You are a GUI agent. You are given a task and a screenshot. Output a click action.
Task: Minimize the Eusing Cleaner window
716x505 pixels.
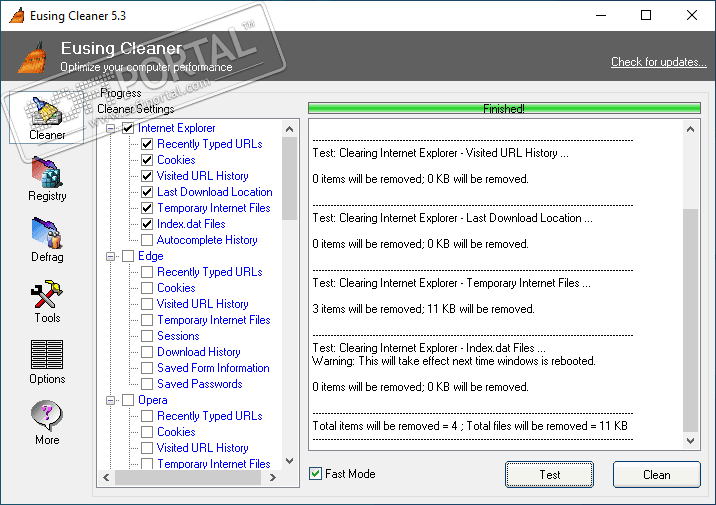[601, 16]
